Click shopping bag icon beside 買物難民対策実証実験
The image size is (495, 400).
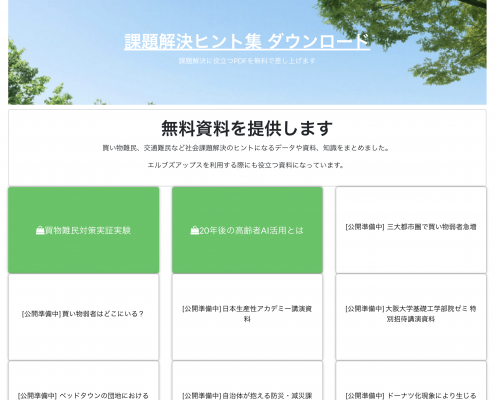pyautogui.click(x=40, y=230)
